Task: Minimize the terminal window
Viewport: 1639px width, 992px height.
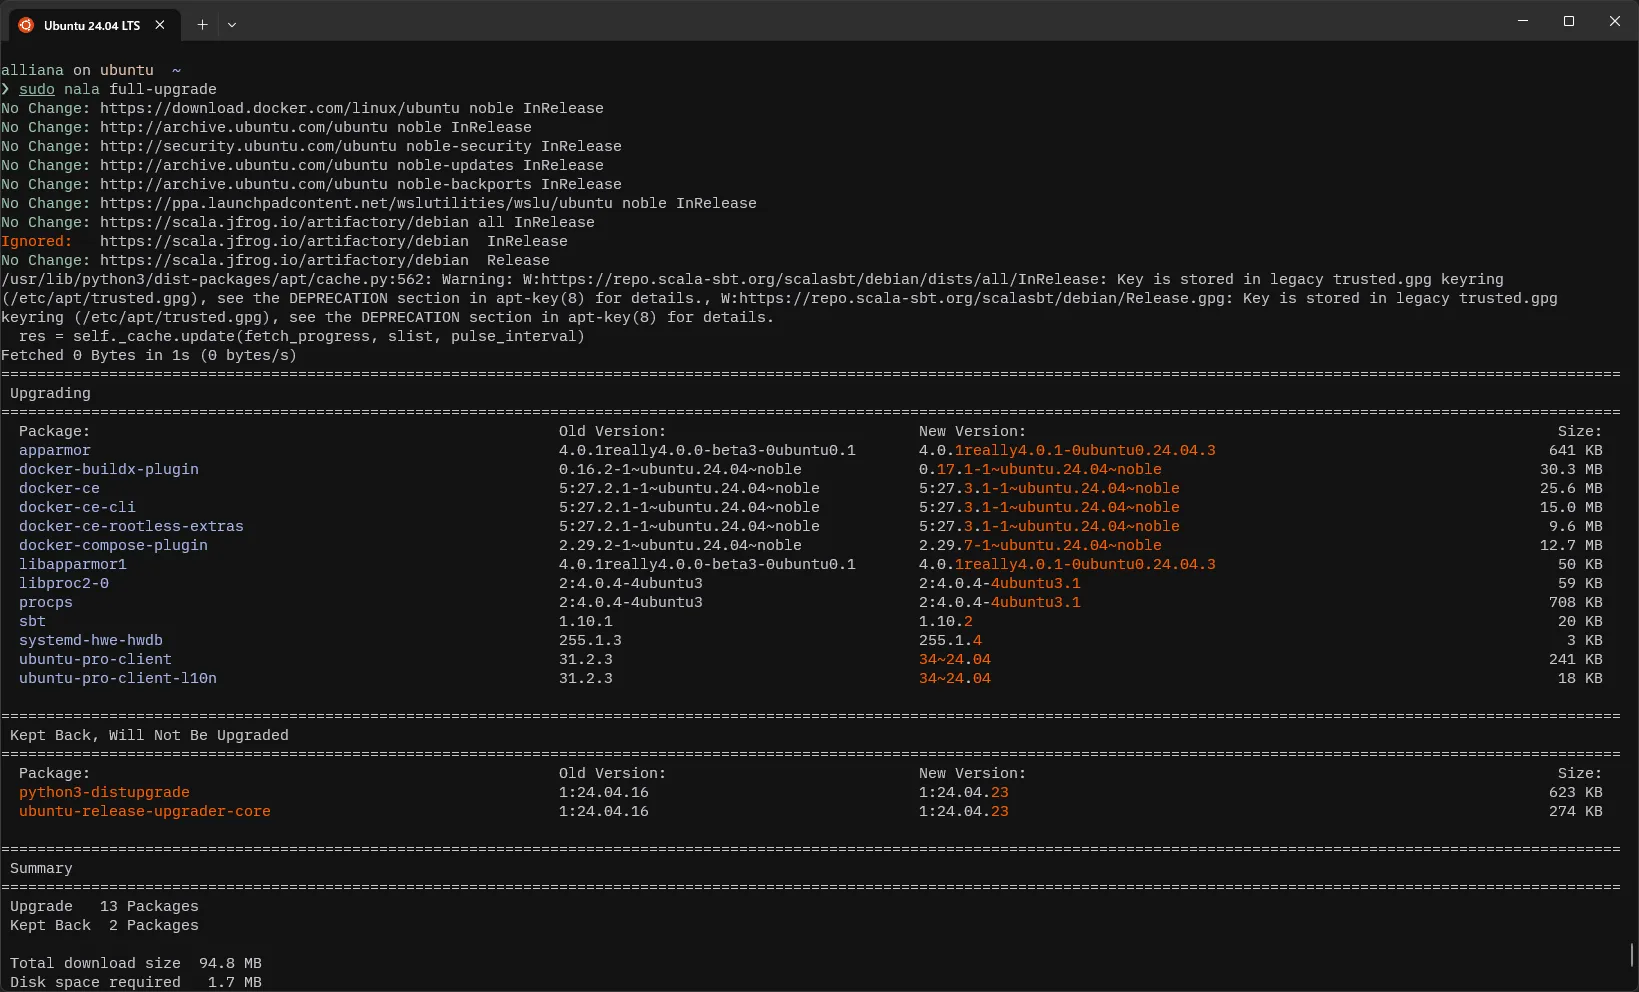Action: (x=1523, y=21)
